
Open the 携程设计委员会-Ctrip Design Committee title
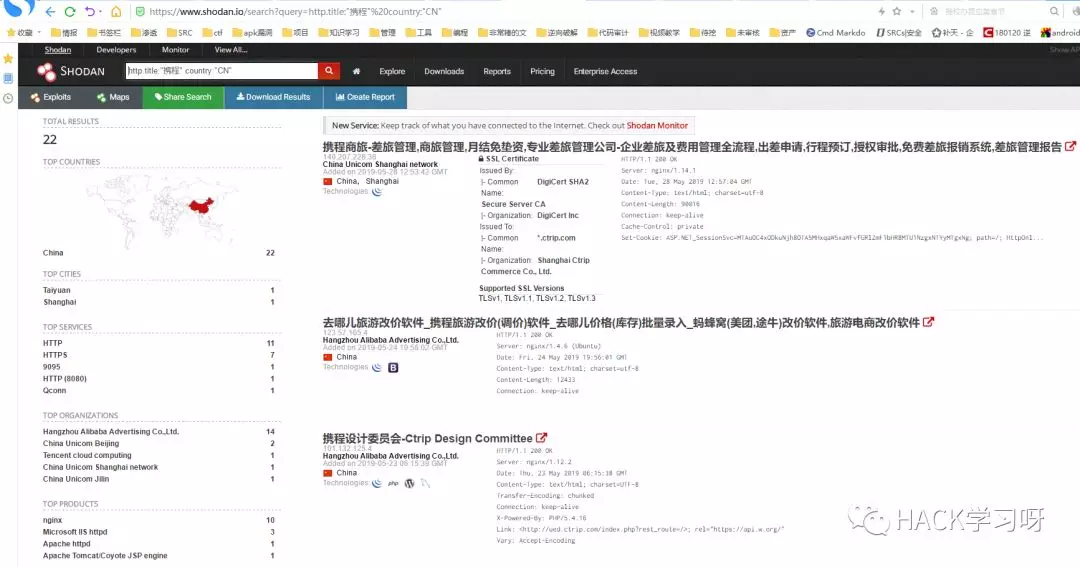coord(427,438)
